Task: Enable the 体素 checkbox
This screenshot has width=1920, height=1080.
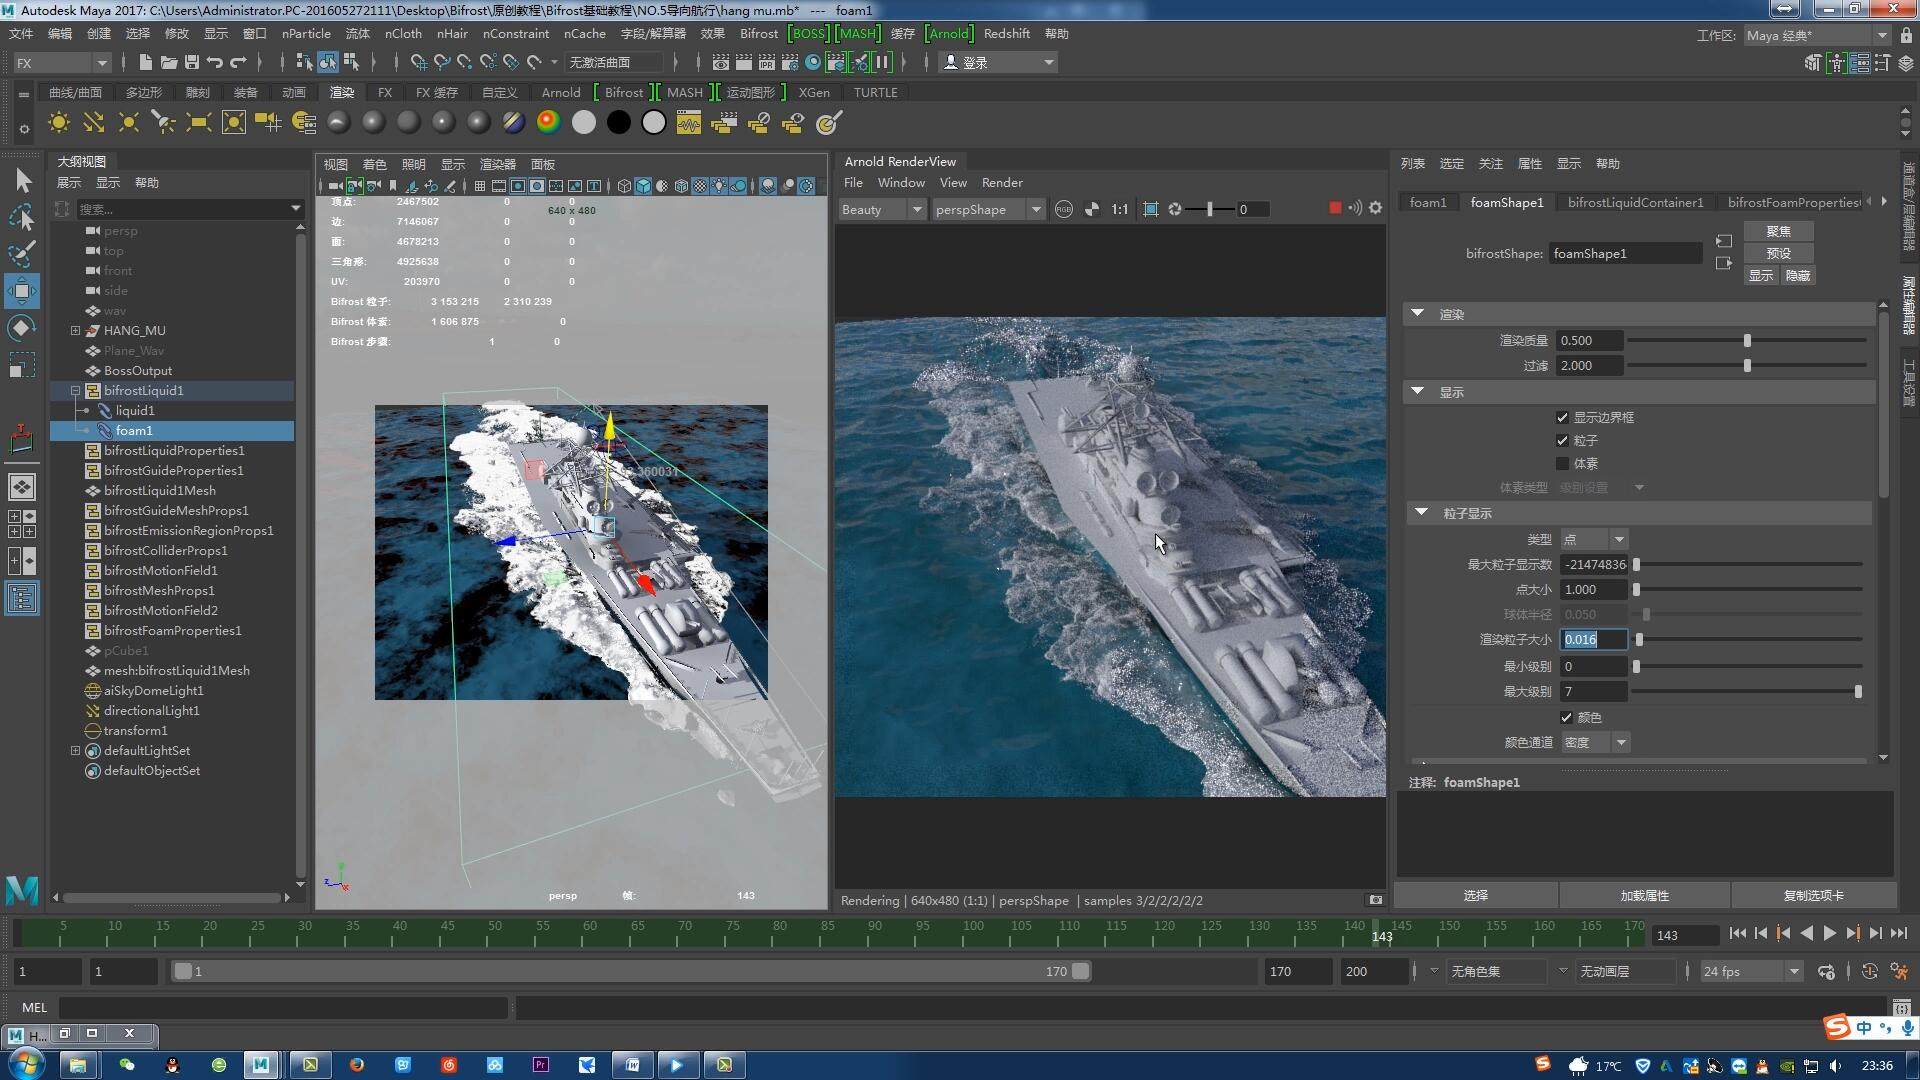Action: click(x=1562, y=463)
